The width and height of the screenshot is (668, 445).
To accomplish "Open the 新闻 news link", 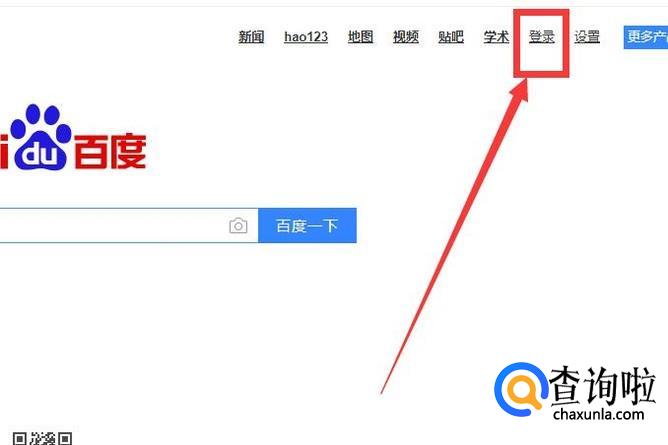I will (x=251, y=37).
